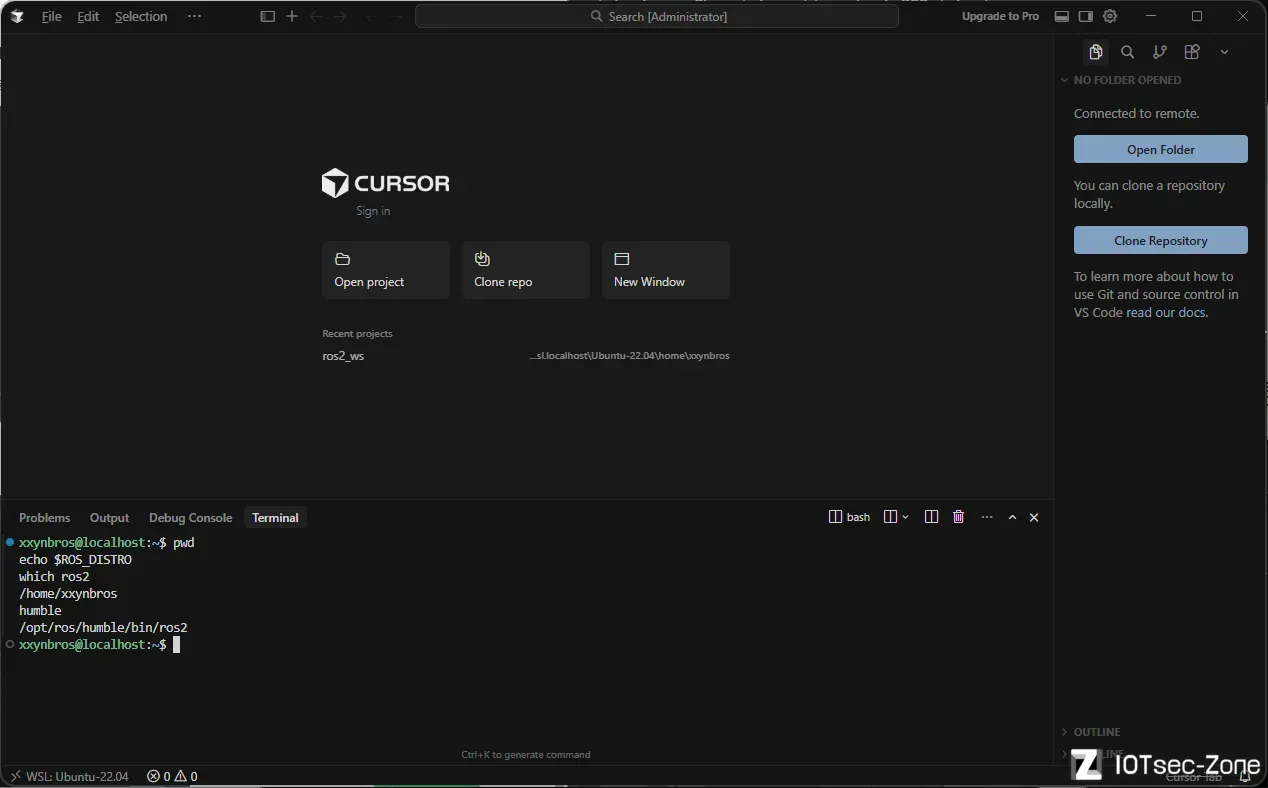Click the path text next to ros2_ws

[630, 356]
